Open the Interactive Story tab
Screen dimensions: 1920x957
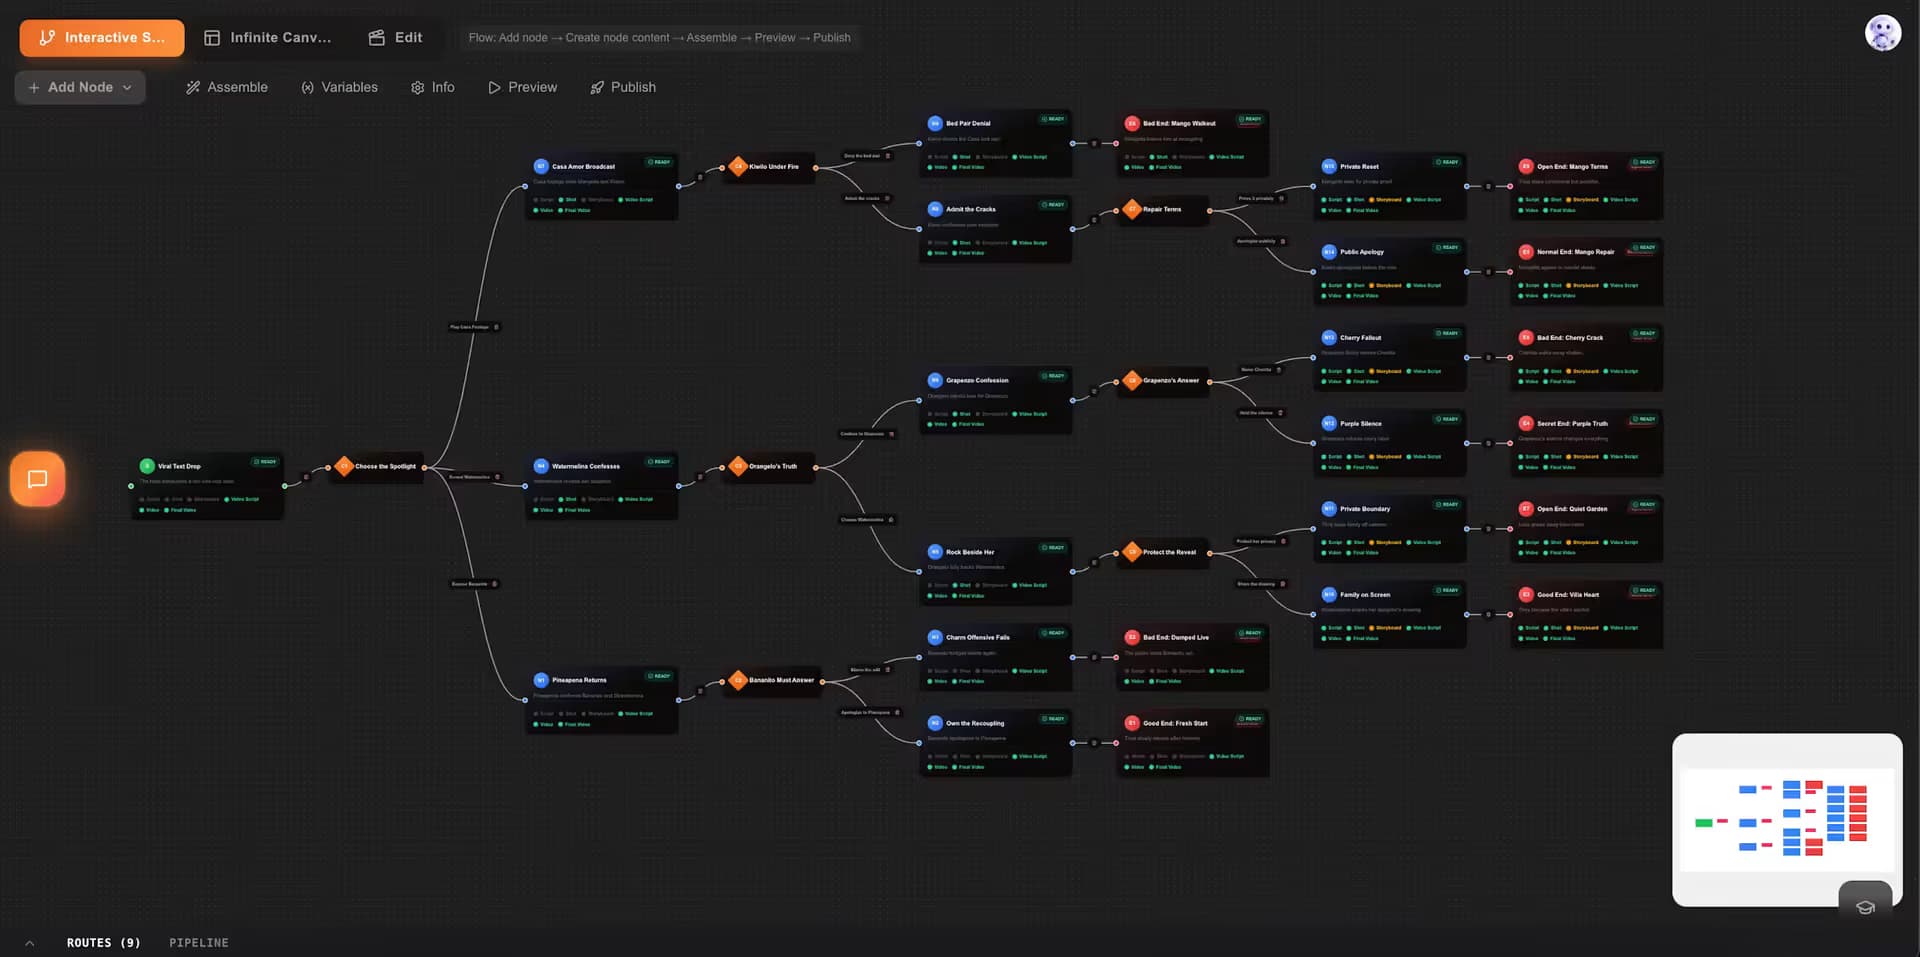[x=102, y=38]
